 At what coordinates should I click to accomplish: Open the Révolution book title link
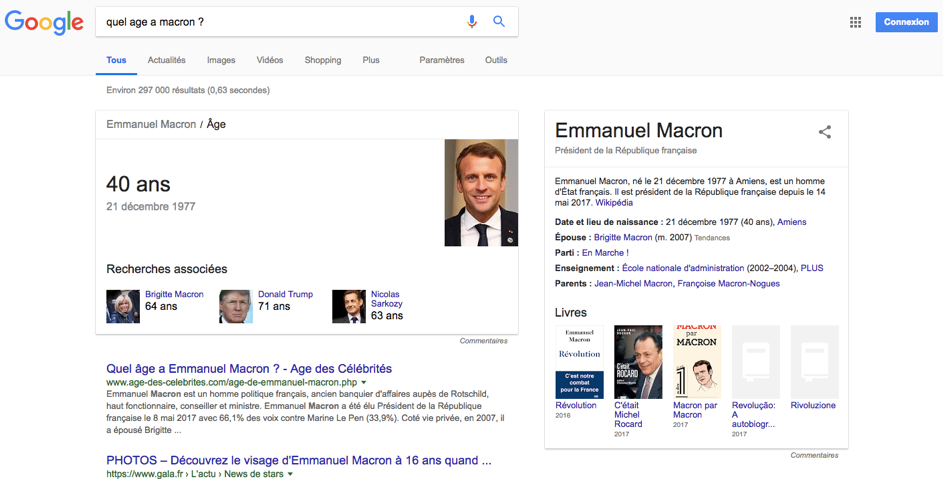coord(576,406)
